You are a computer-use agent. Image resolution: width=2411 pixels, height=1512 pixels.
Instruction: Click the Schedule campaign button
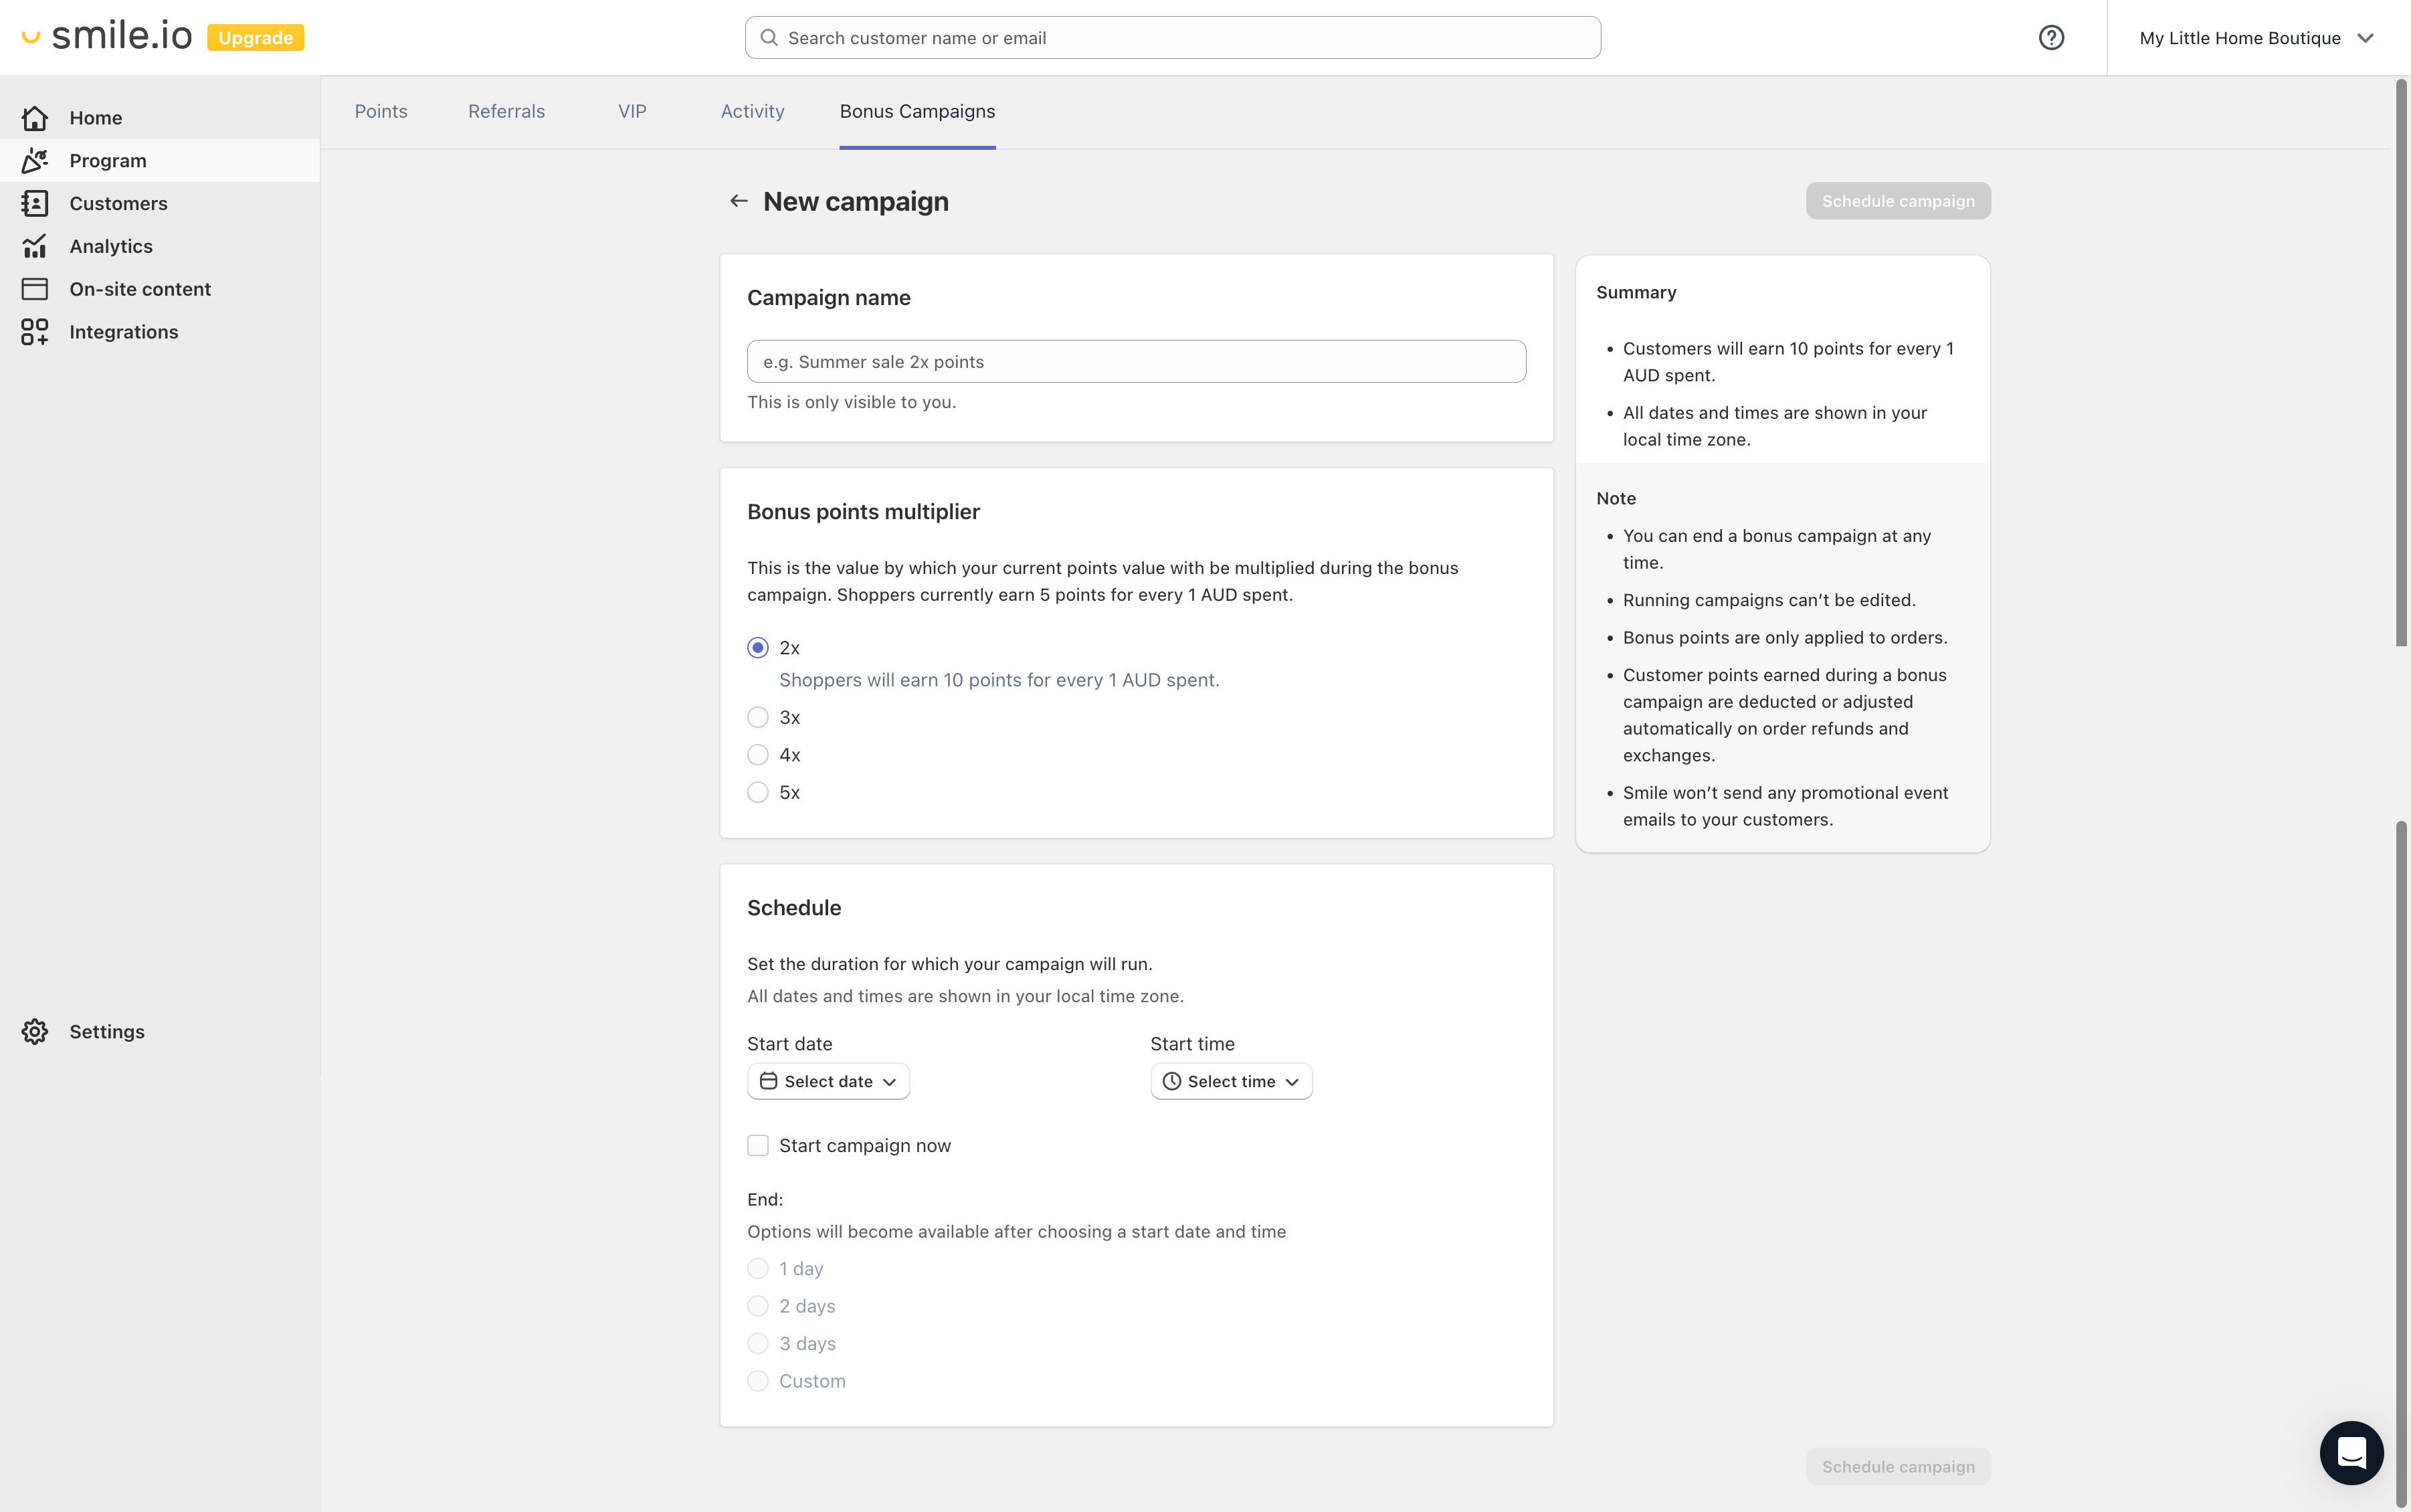pyautogui.click(x=1897, y=200)
